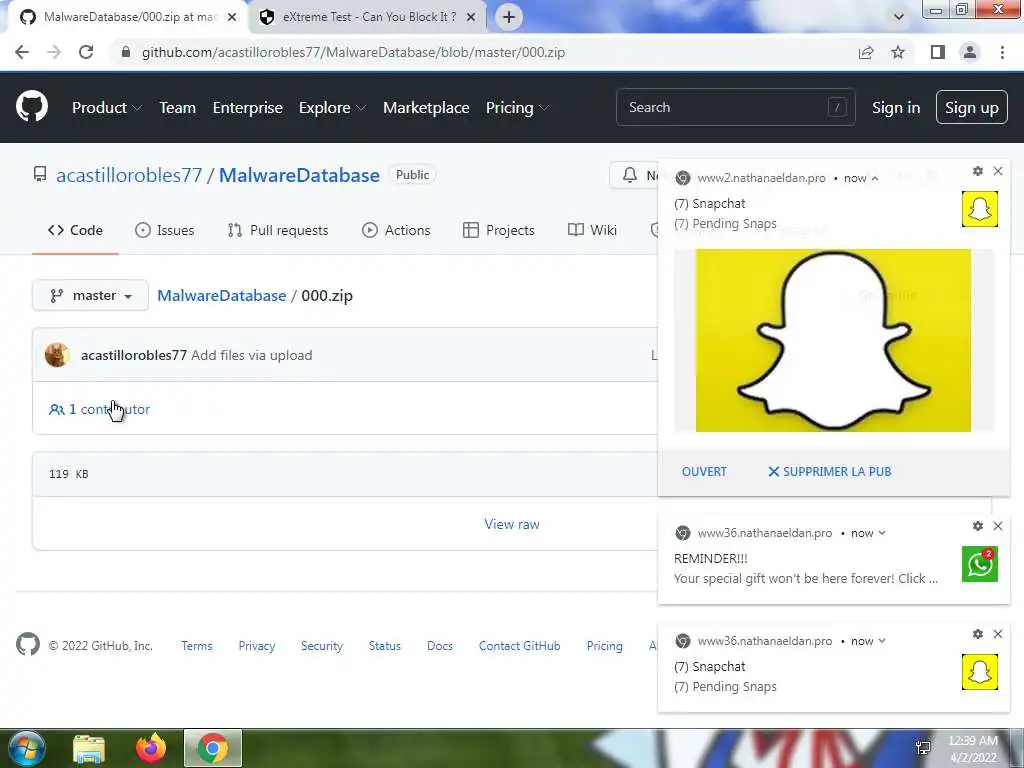Launch Firefox from the taskbar
Screen dimensions: 1024x768
coord(151,748)
